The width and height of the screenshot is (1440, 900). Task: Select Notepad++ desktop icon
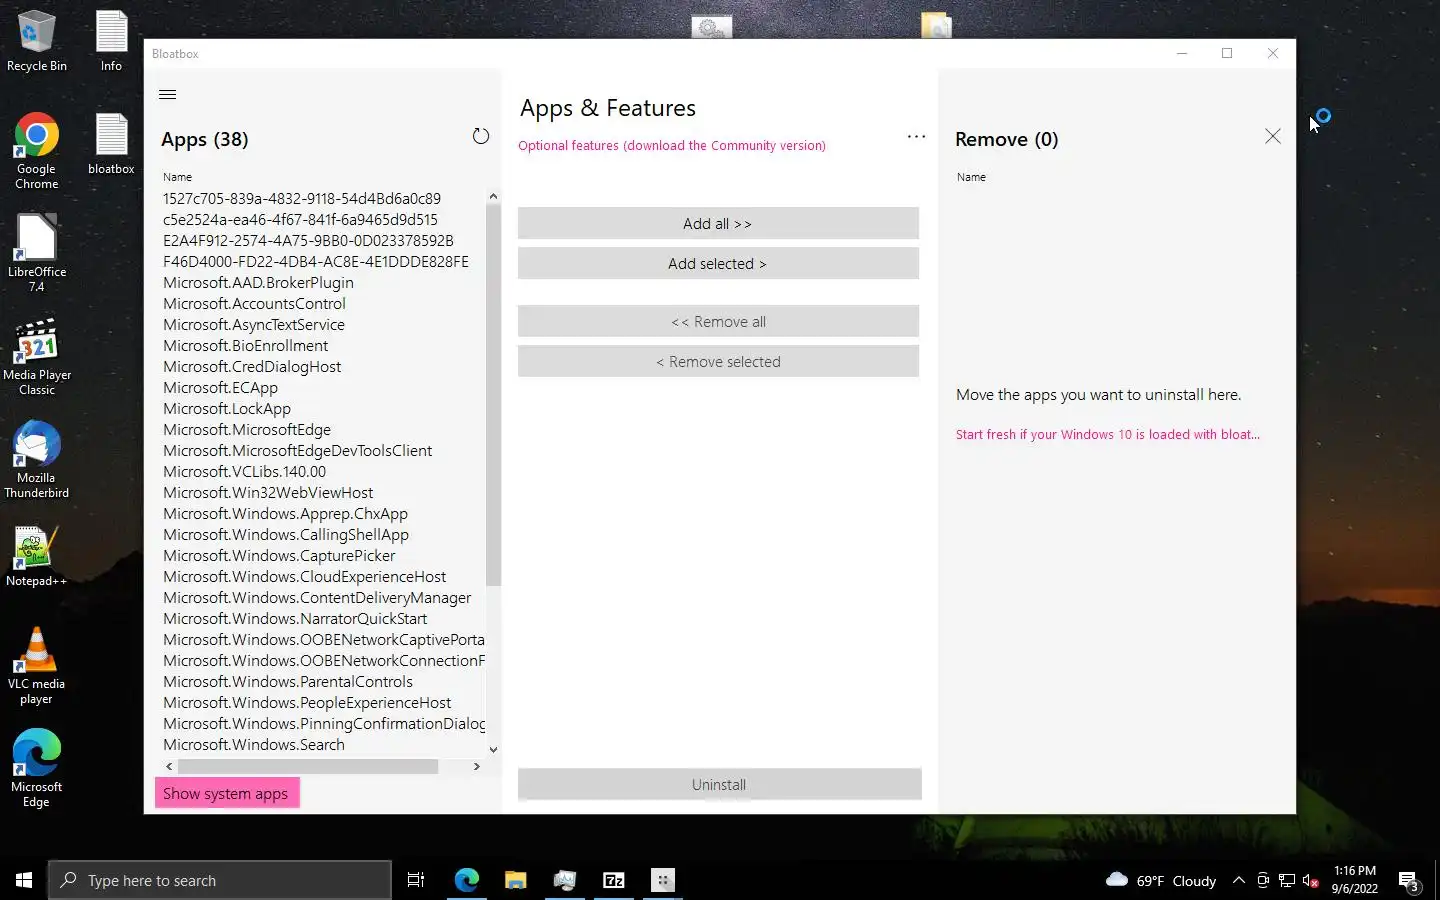click(36, 556)
